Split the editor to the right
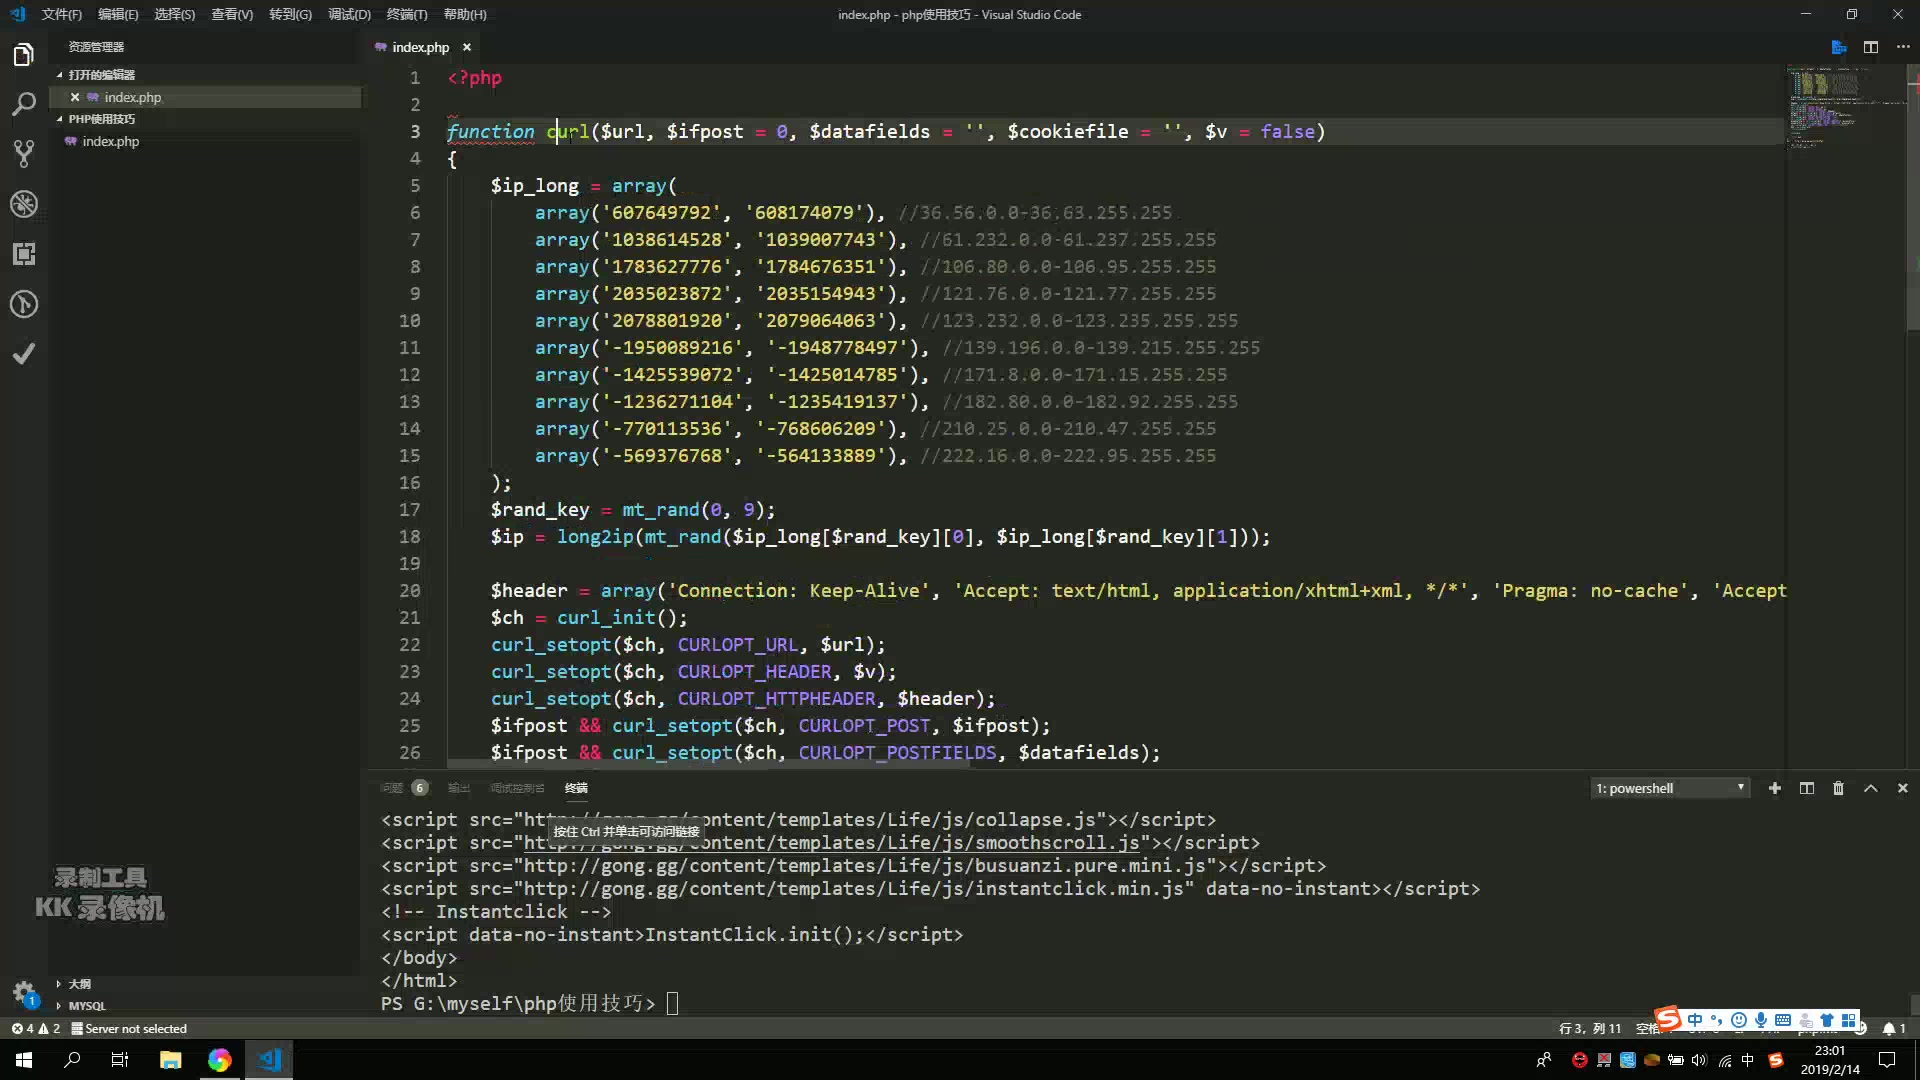The image size is (1920, 1080). 1871,47
